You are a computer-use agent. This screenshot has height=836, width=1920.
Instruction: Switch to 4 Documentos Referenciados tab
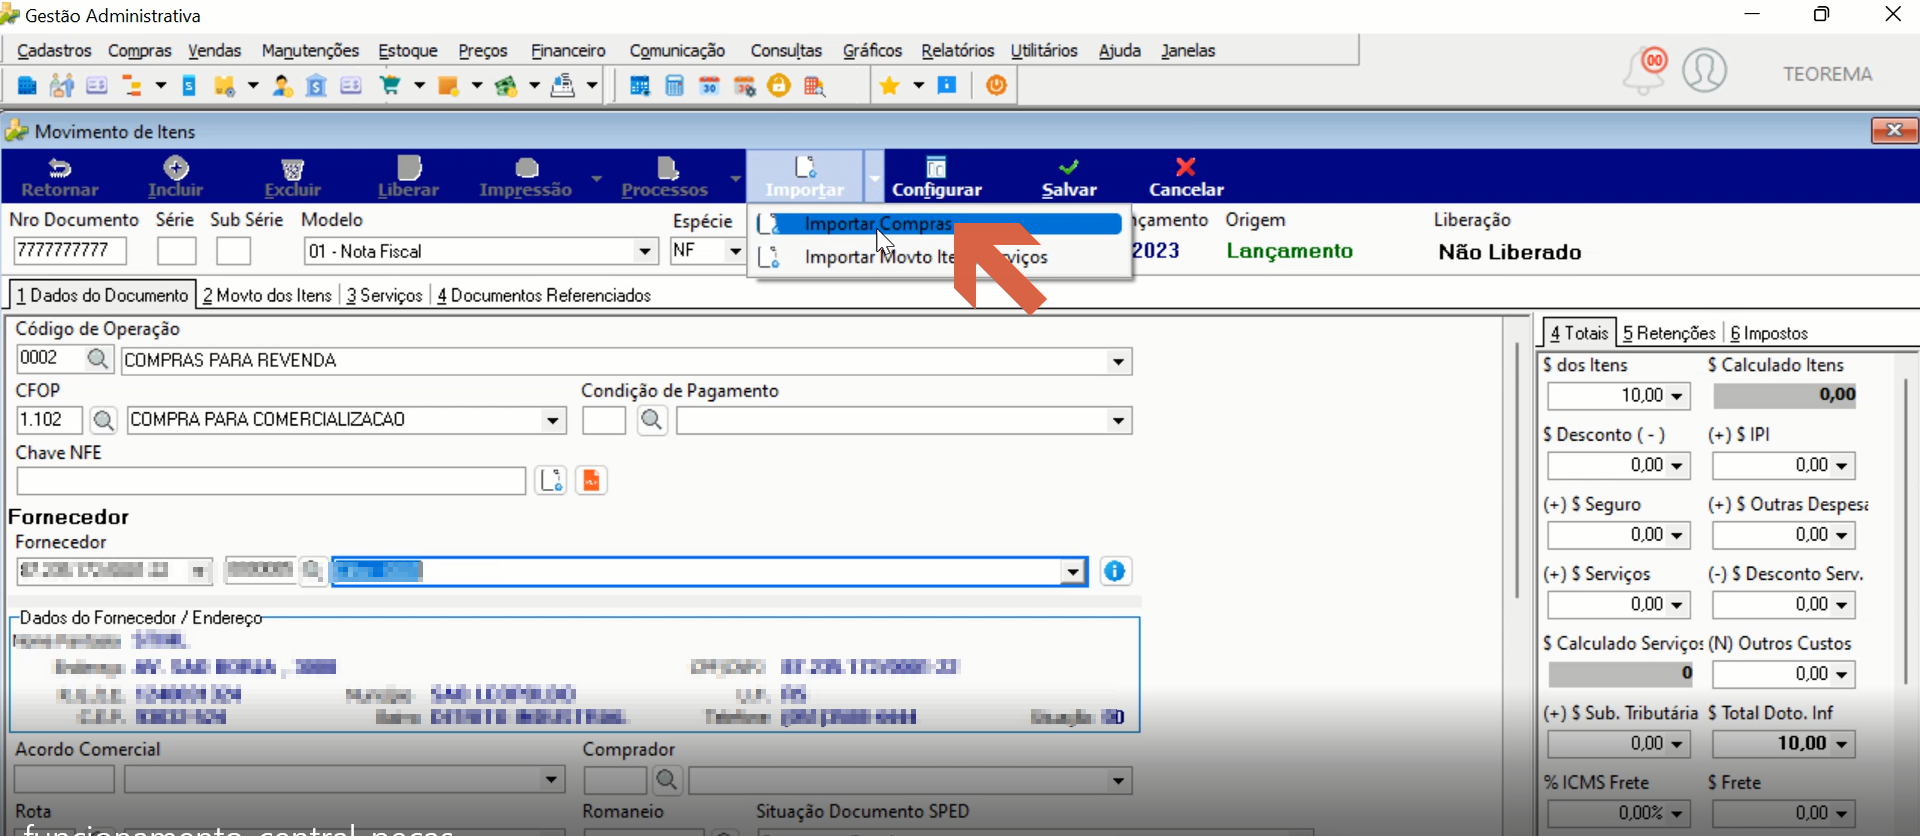544,295
